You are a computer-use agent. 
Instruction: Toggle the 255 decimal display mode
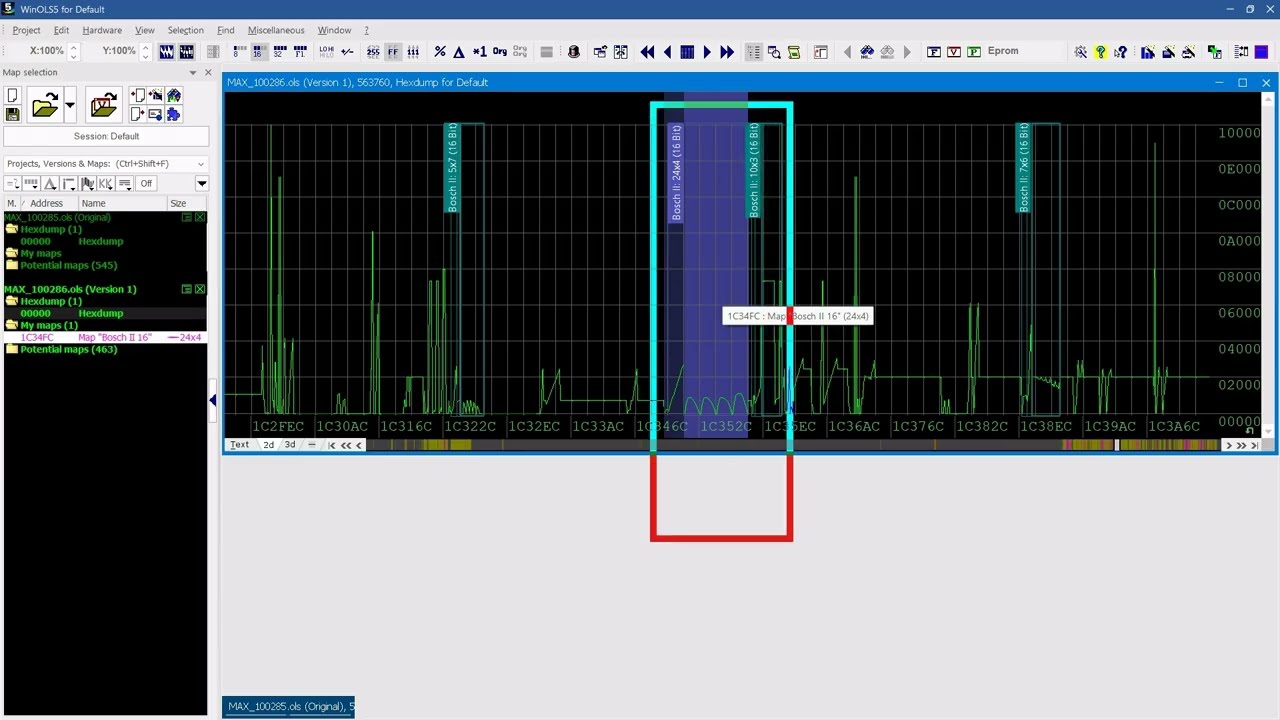coord(373,52)
